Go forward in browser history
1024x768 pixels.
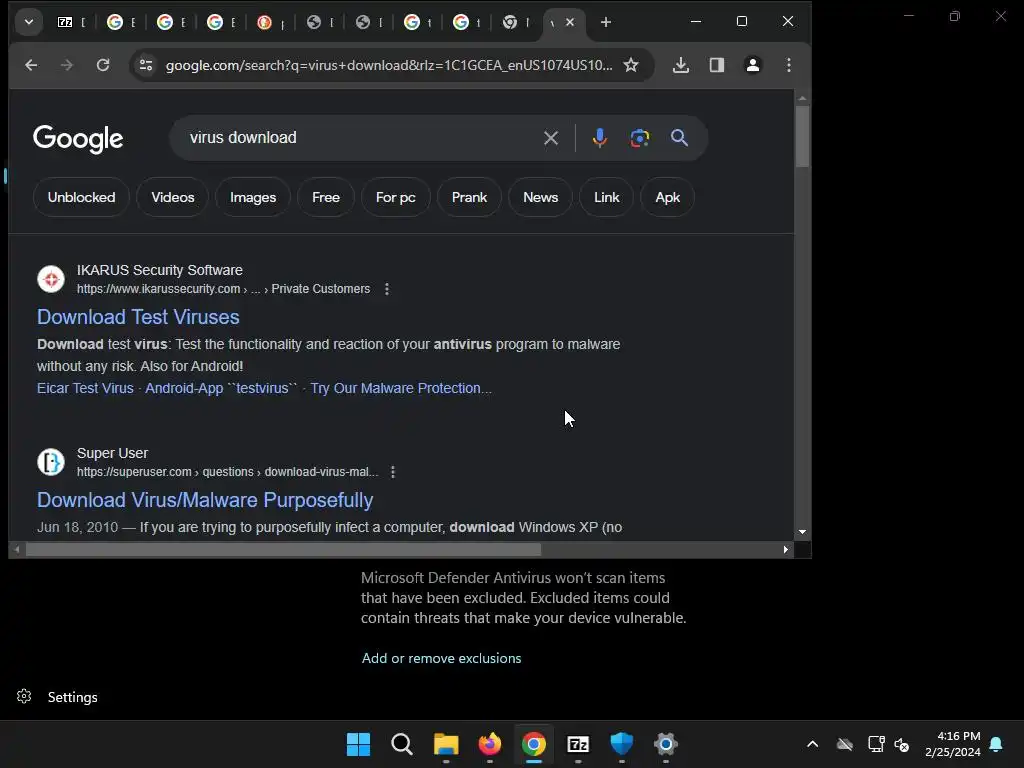point(67,65)
